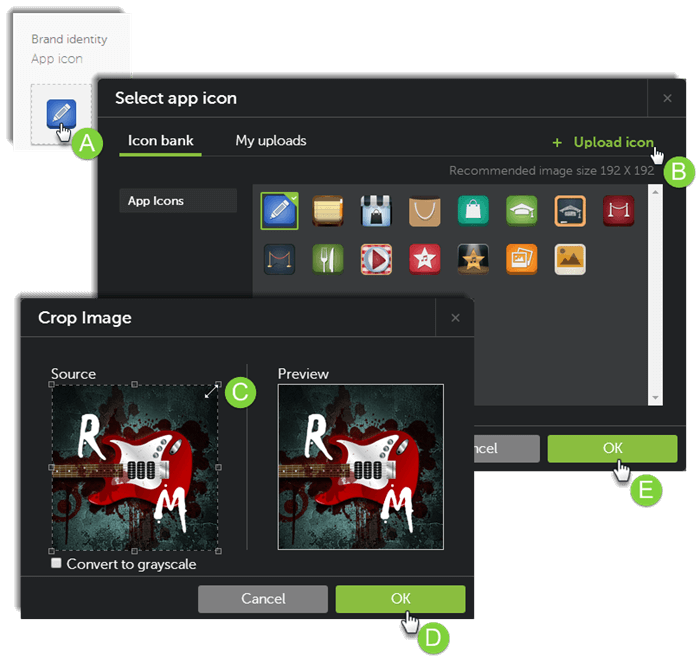Switch to the My uploads tab
Image resolution: width=700 pixels, height=658 pixels.
click(271, 141)
